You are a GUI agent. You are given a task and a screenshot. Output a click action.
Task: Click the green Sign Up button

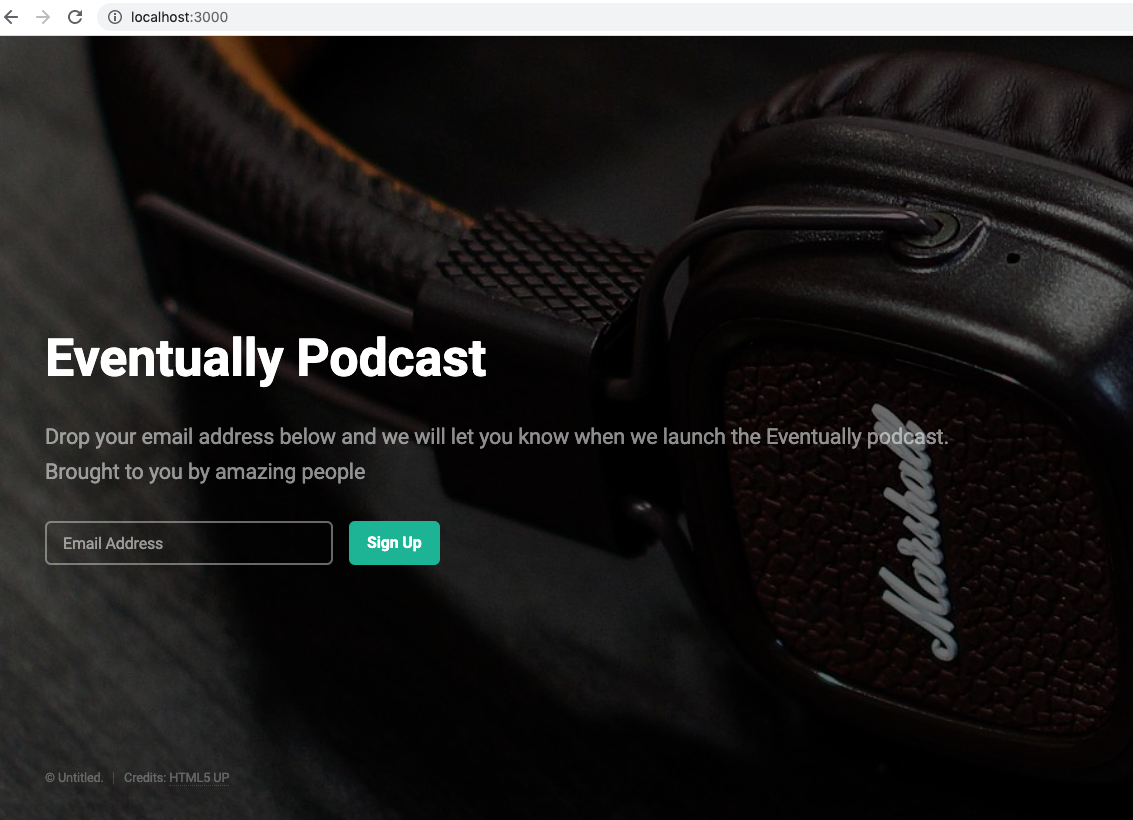pos(394,543)
